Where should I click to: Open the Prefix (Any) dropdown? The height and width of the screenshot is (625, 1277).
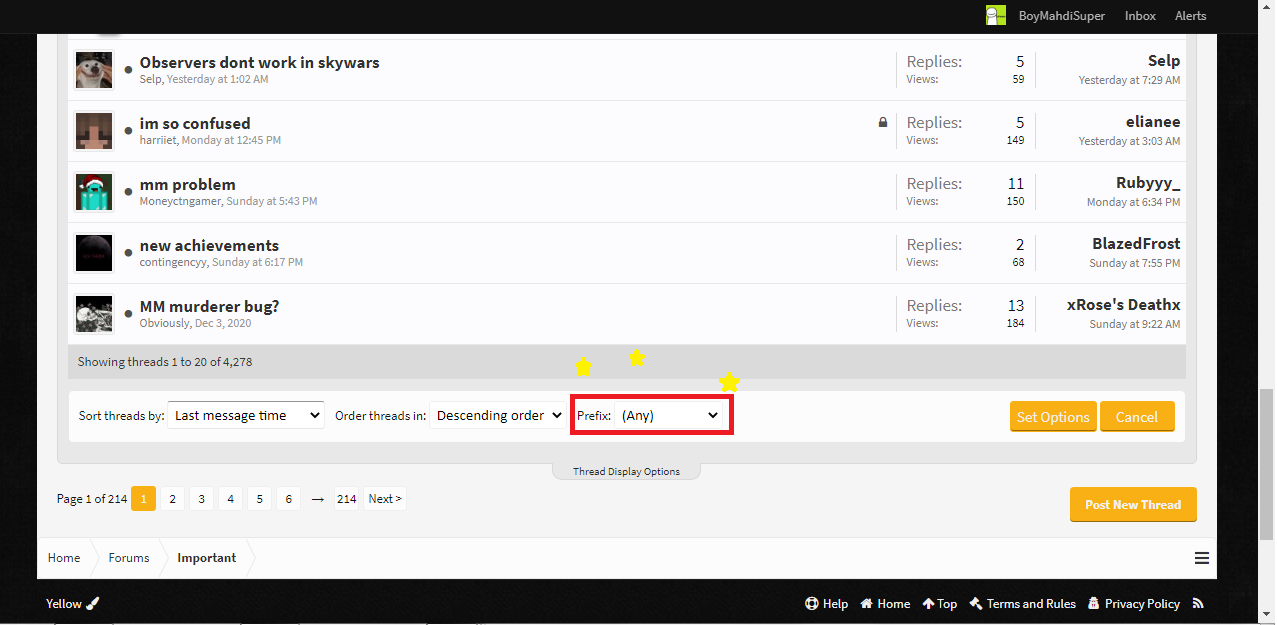click(x=670, y=415)
